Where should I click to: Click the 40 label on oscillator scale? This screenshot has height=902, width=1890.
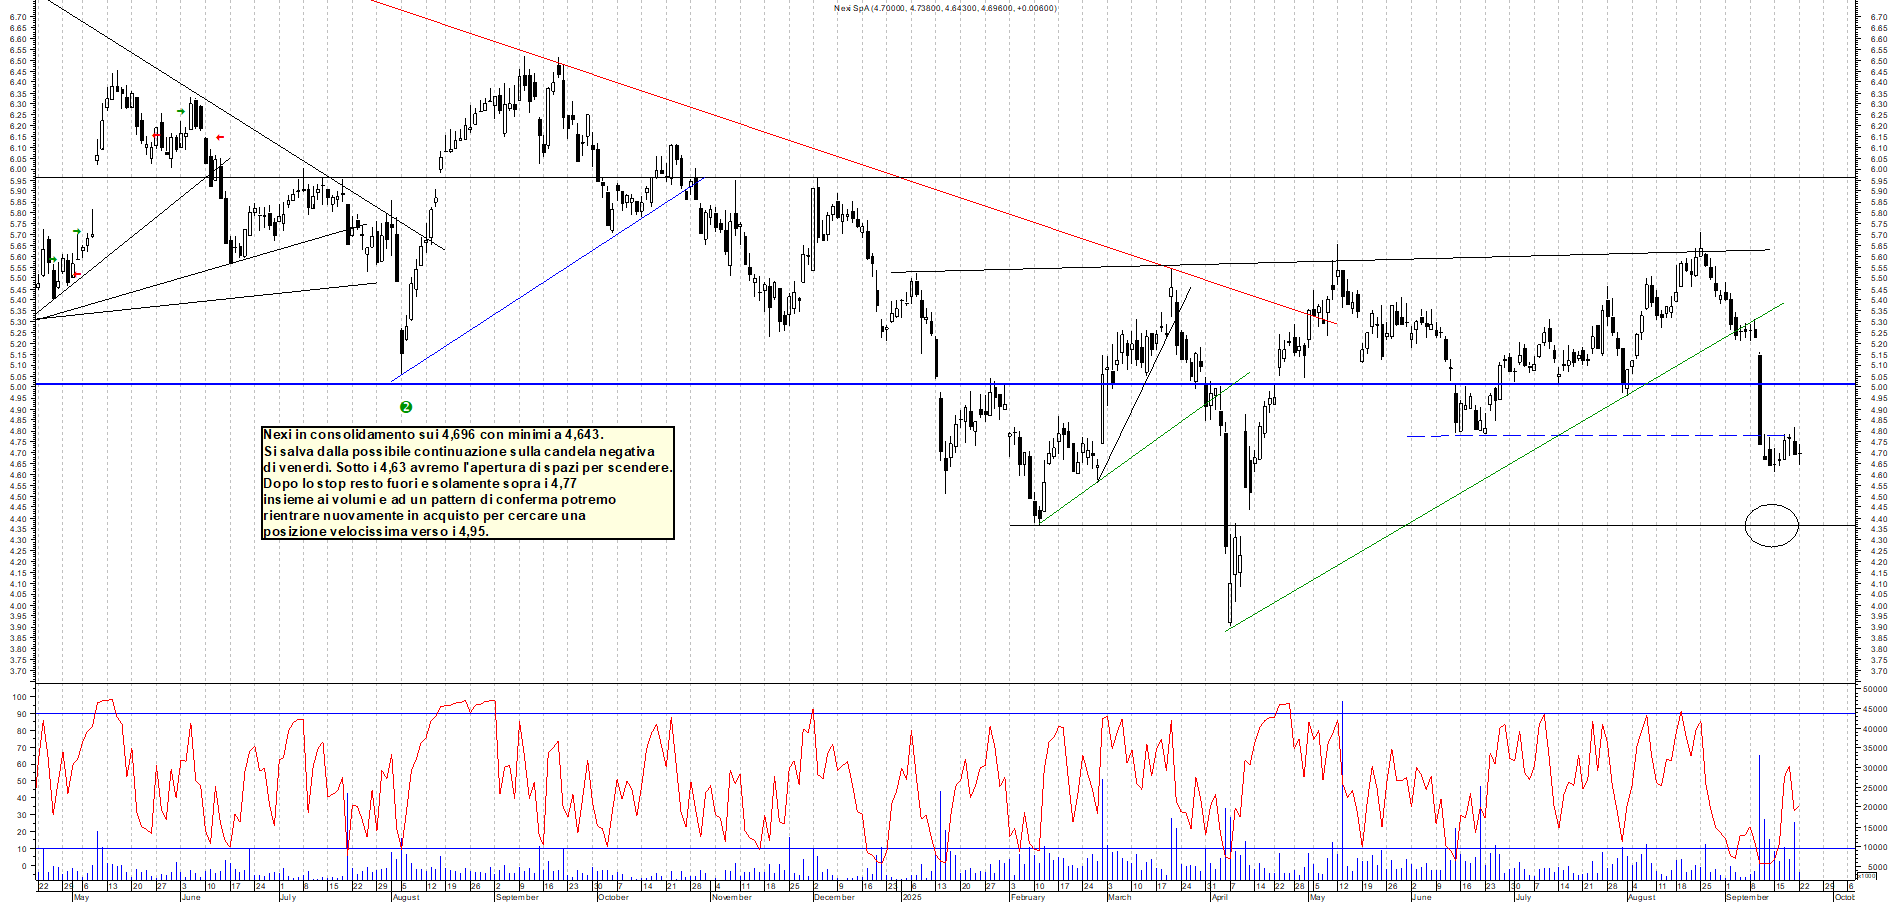tap(21, 798)
